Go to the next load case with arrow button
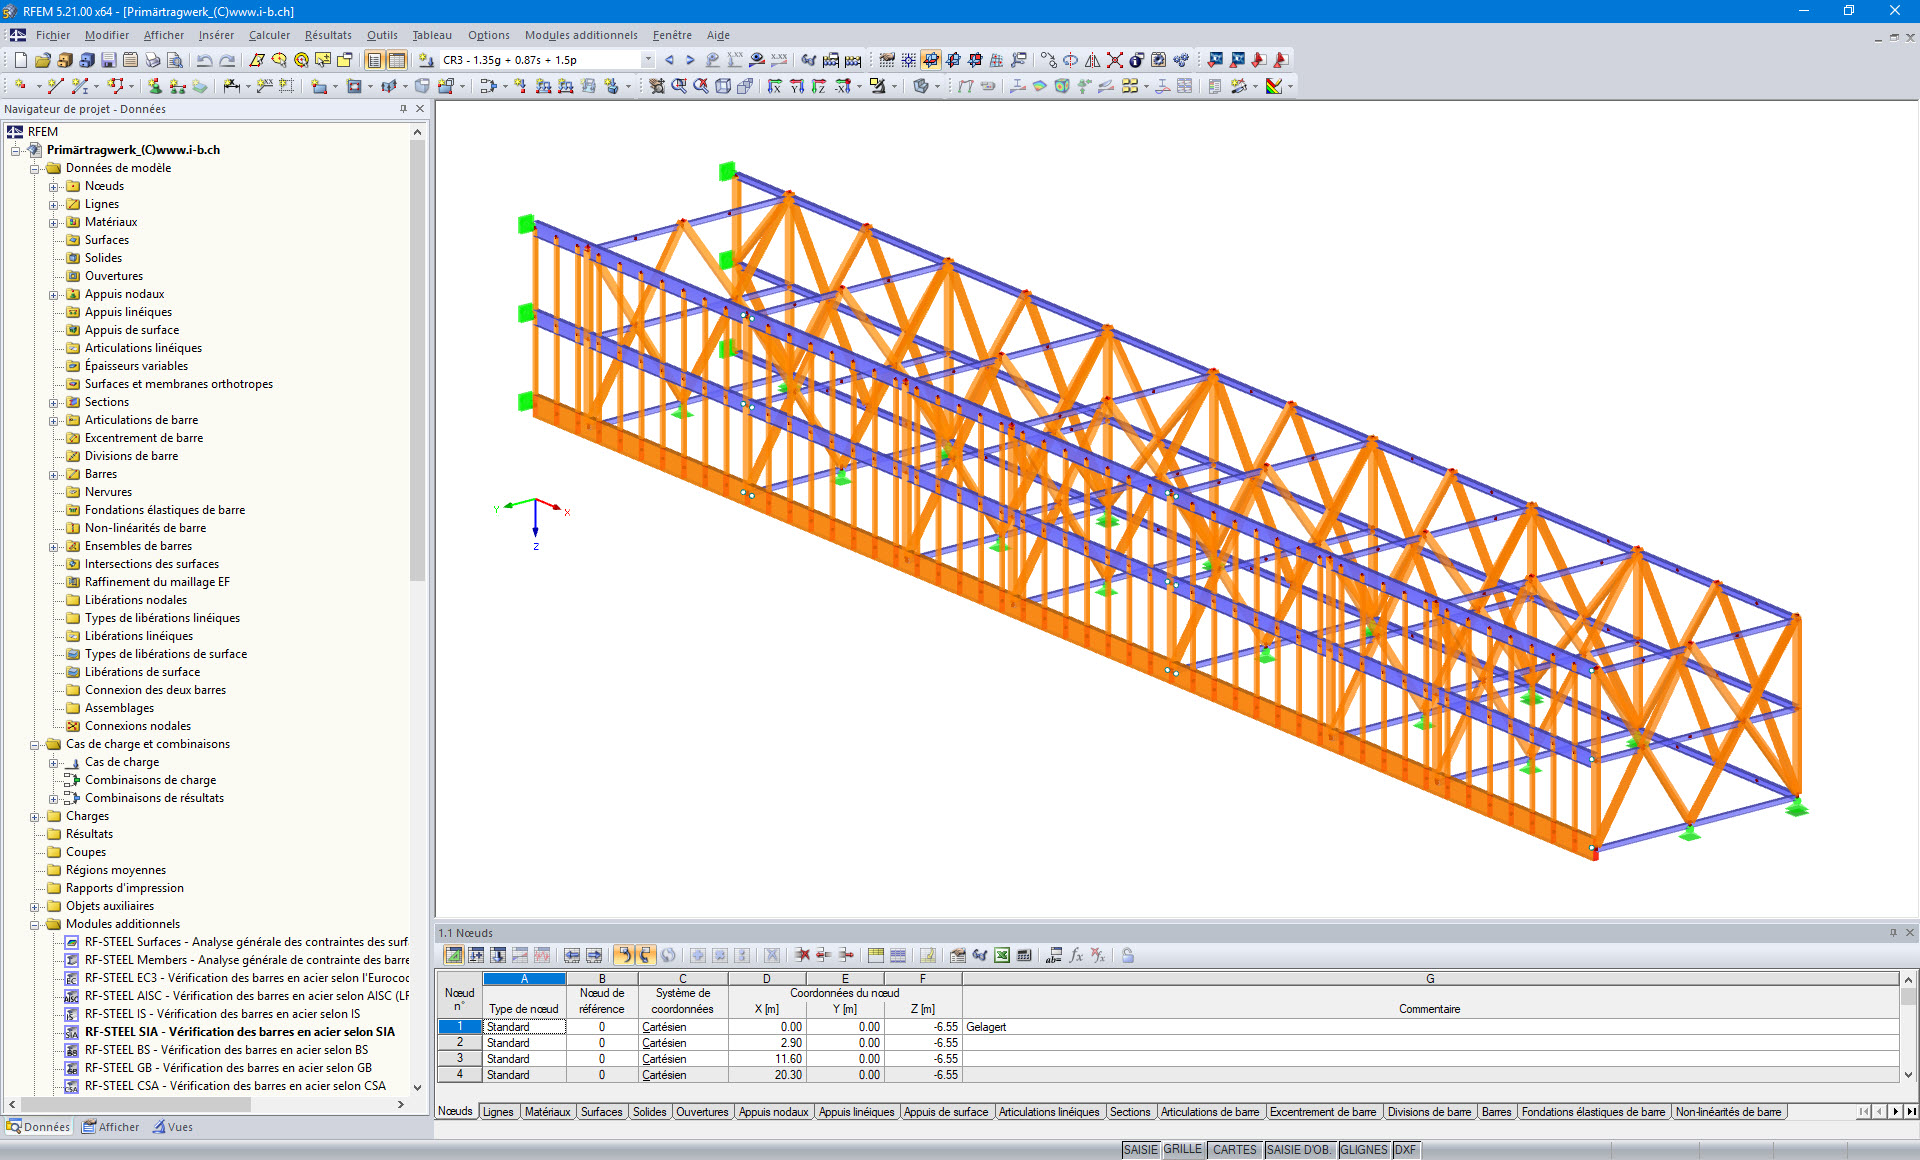The image size is (1920, 1160). [690, 59]
